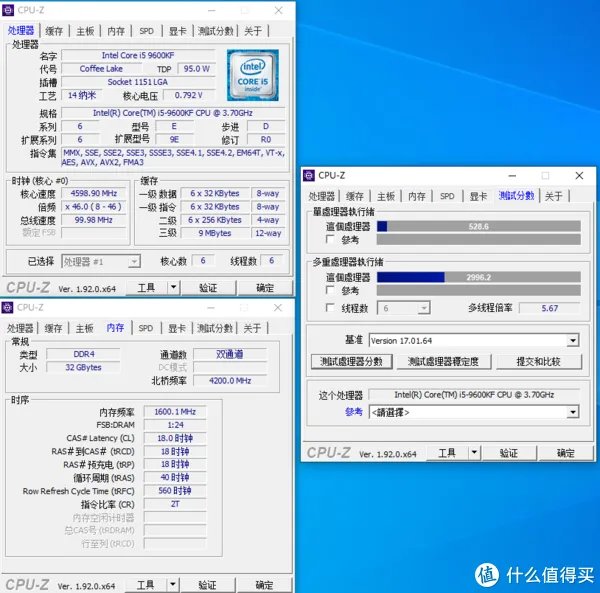Click 北桥频率 value 4200.0 MHz
The width and height of the screenshot is (600, 593).
click(230, 381)
